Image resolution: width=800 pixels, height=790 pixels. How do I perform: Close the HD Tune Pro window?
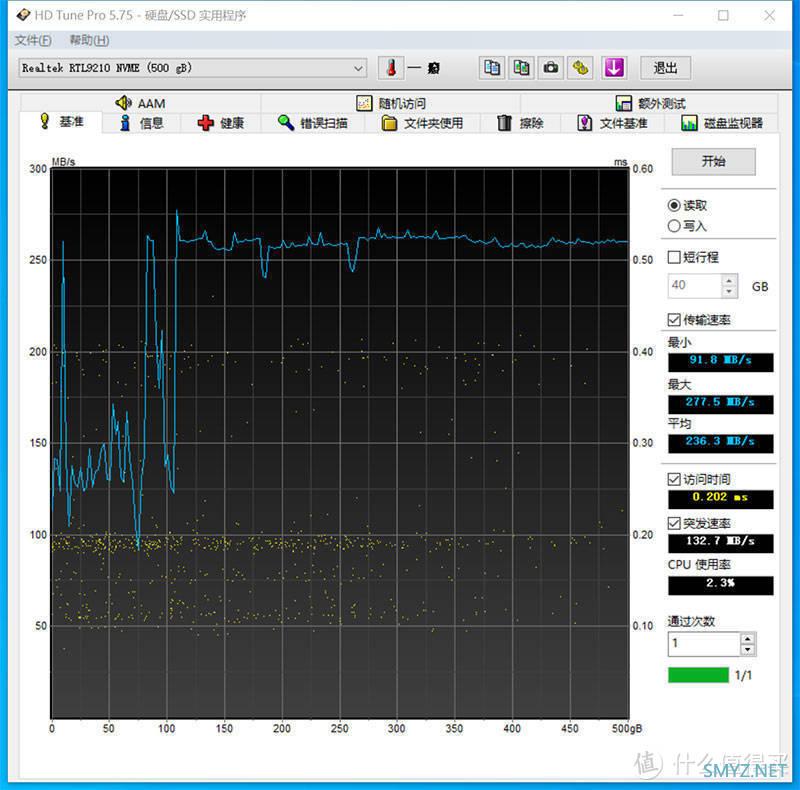click(x=769, y=15)
